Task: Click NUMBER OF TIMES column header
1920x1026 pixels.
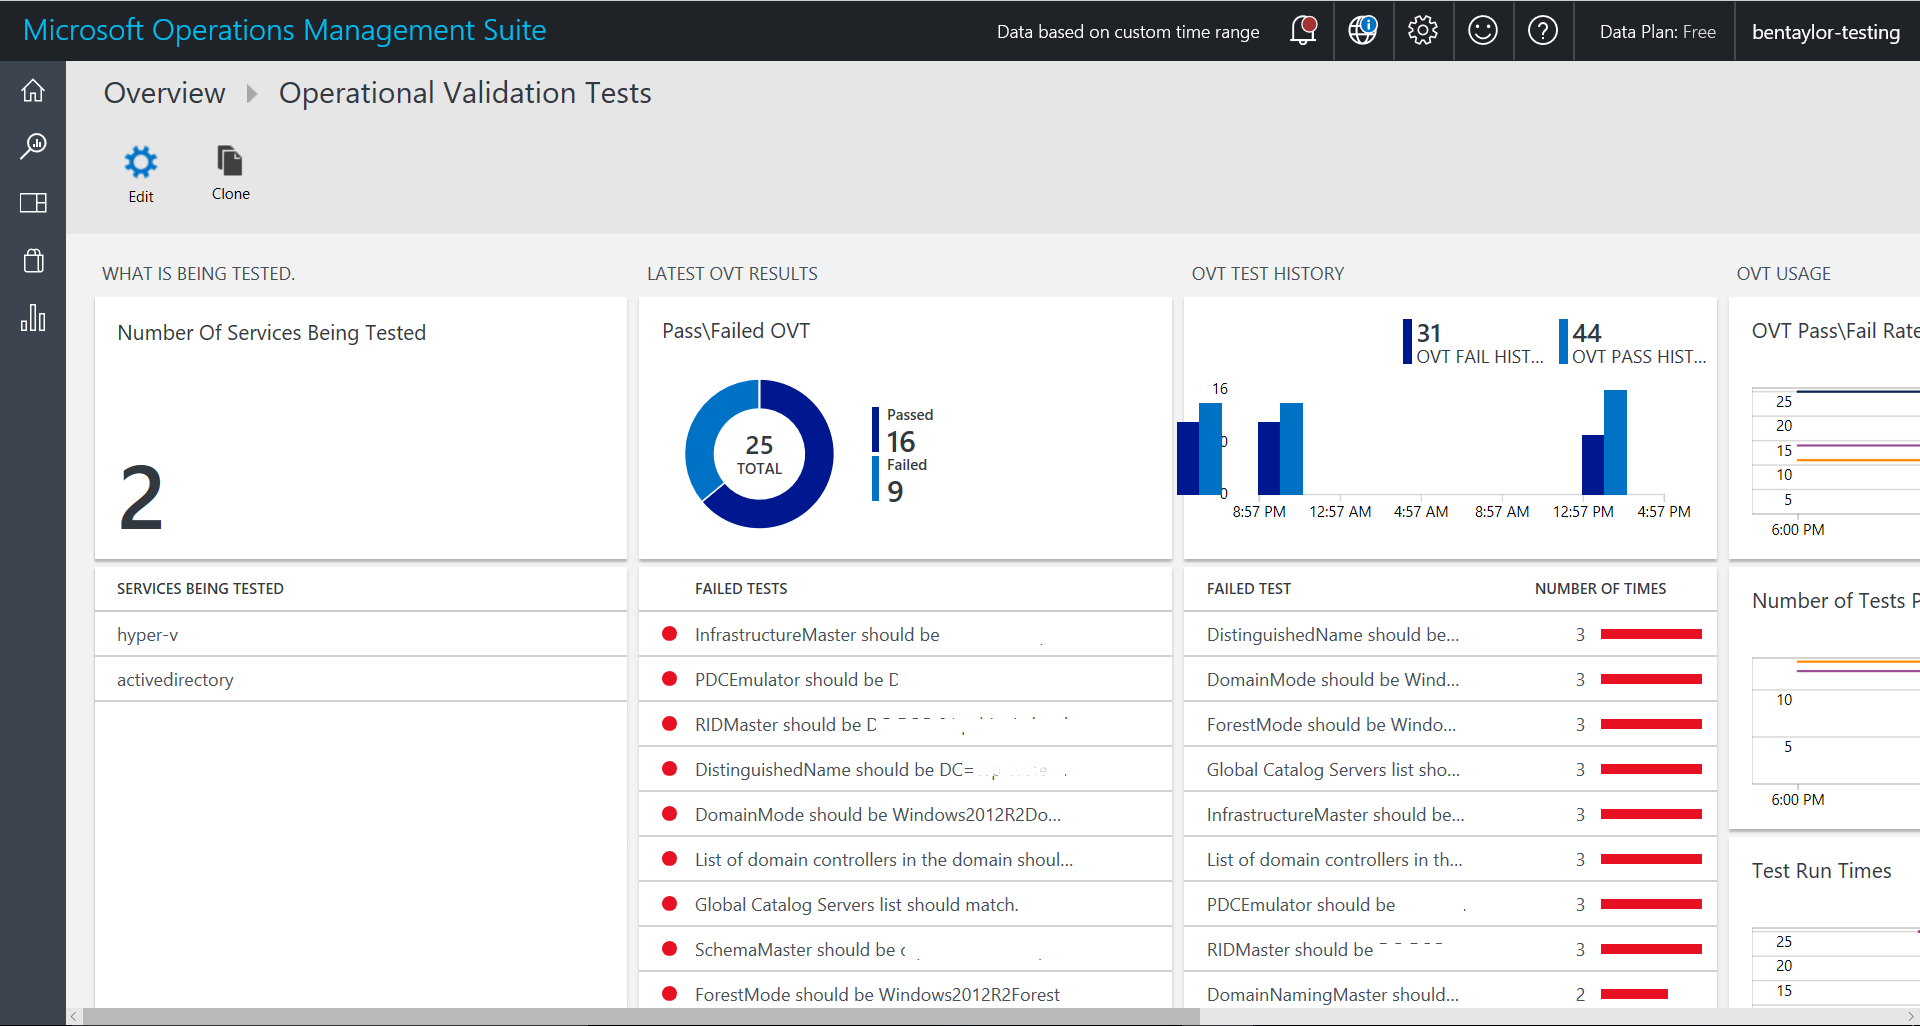Action: pyautogui.click(x=1600, y=588)
